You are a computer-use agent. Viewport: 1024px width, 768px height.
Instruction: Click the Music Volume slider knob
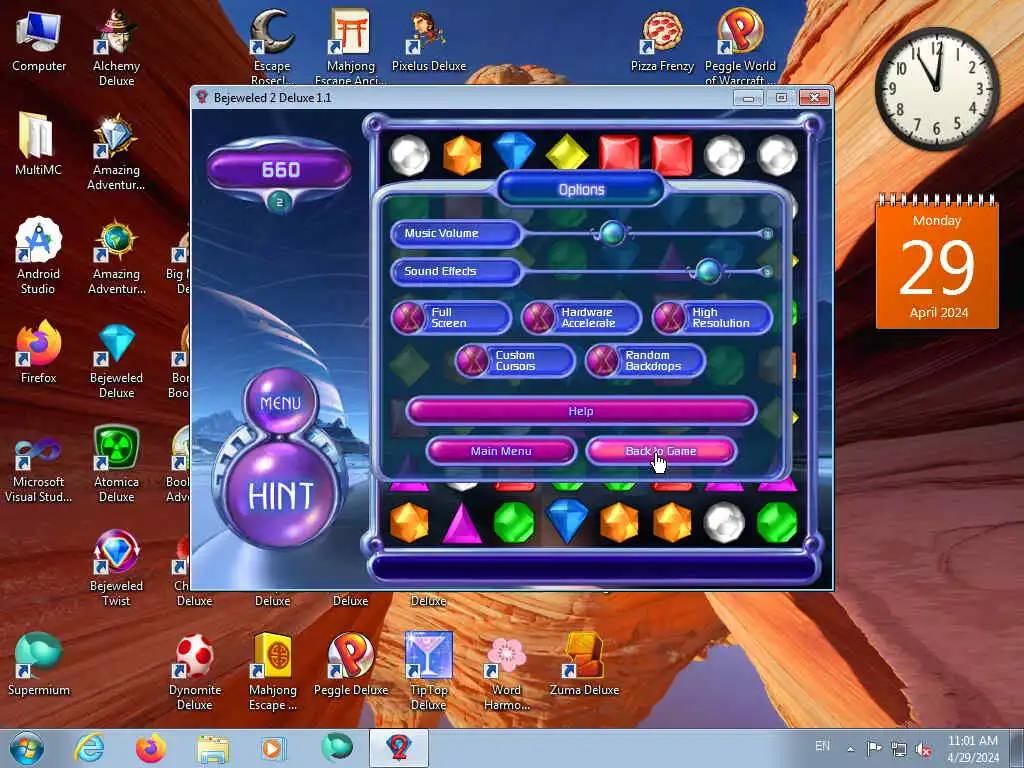click(x=612, y=233)
